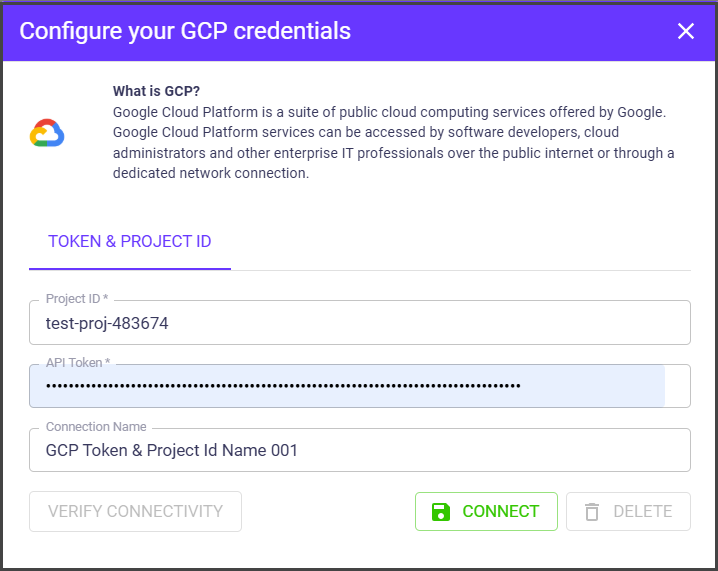Edit the Connection Name text field
The image size is (718, 571).
pyautogui.click(x=360, y=451)
